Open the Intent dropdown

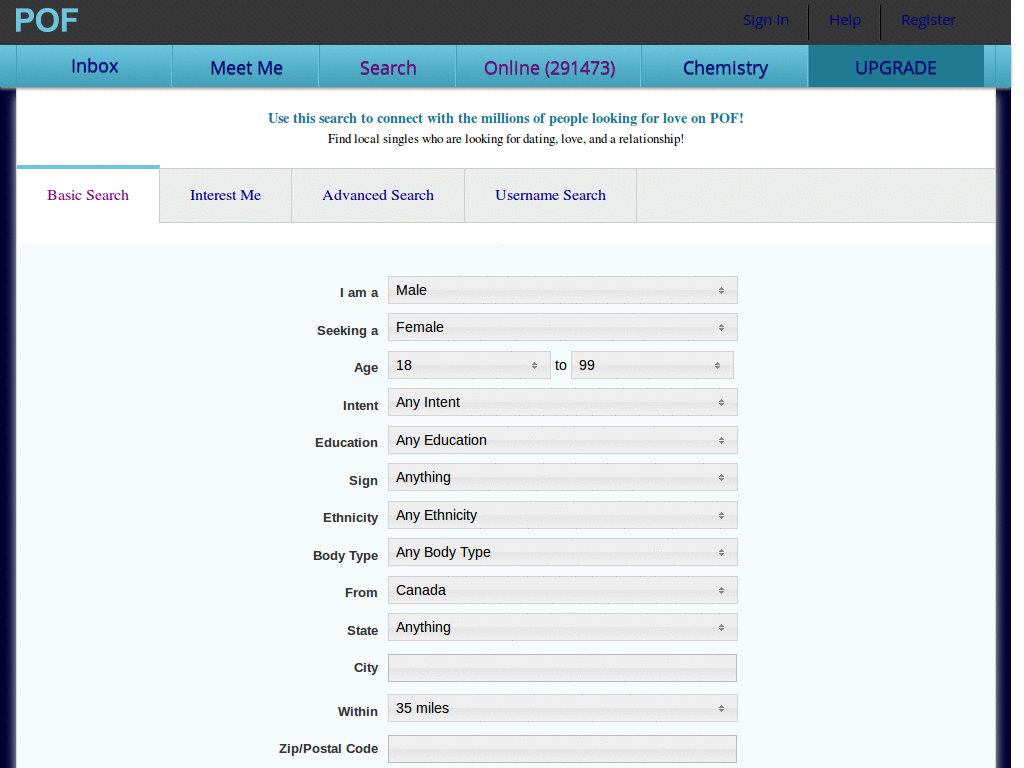tap(562, 401)
